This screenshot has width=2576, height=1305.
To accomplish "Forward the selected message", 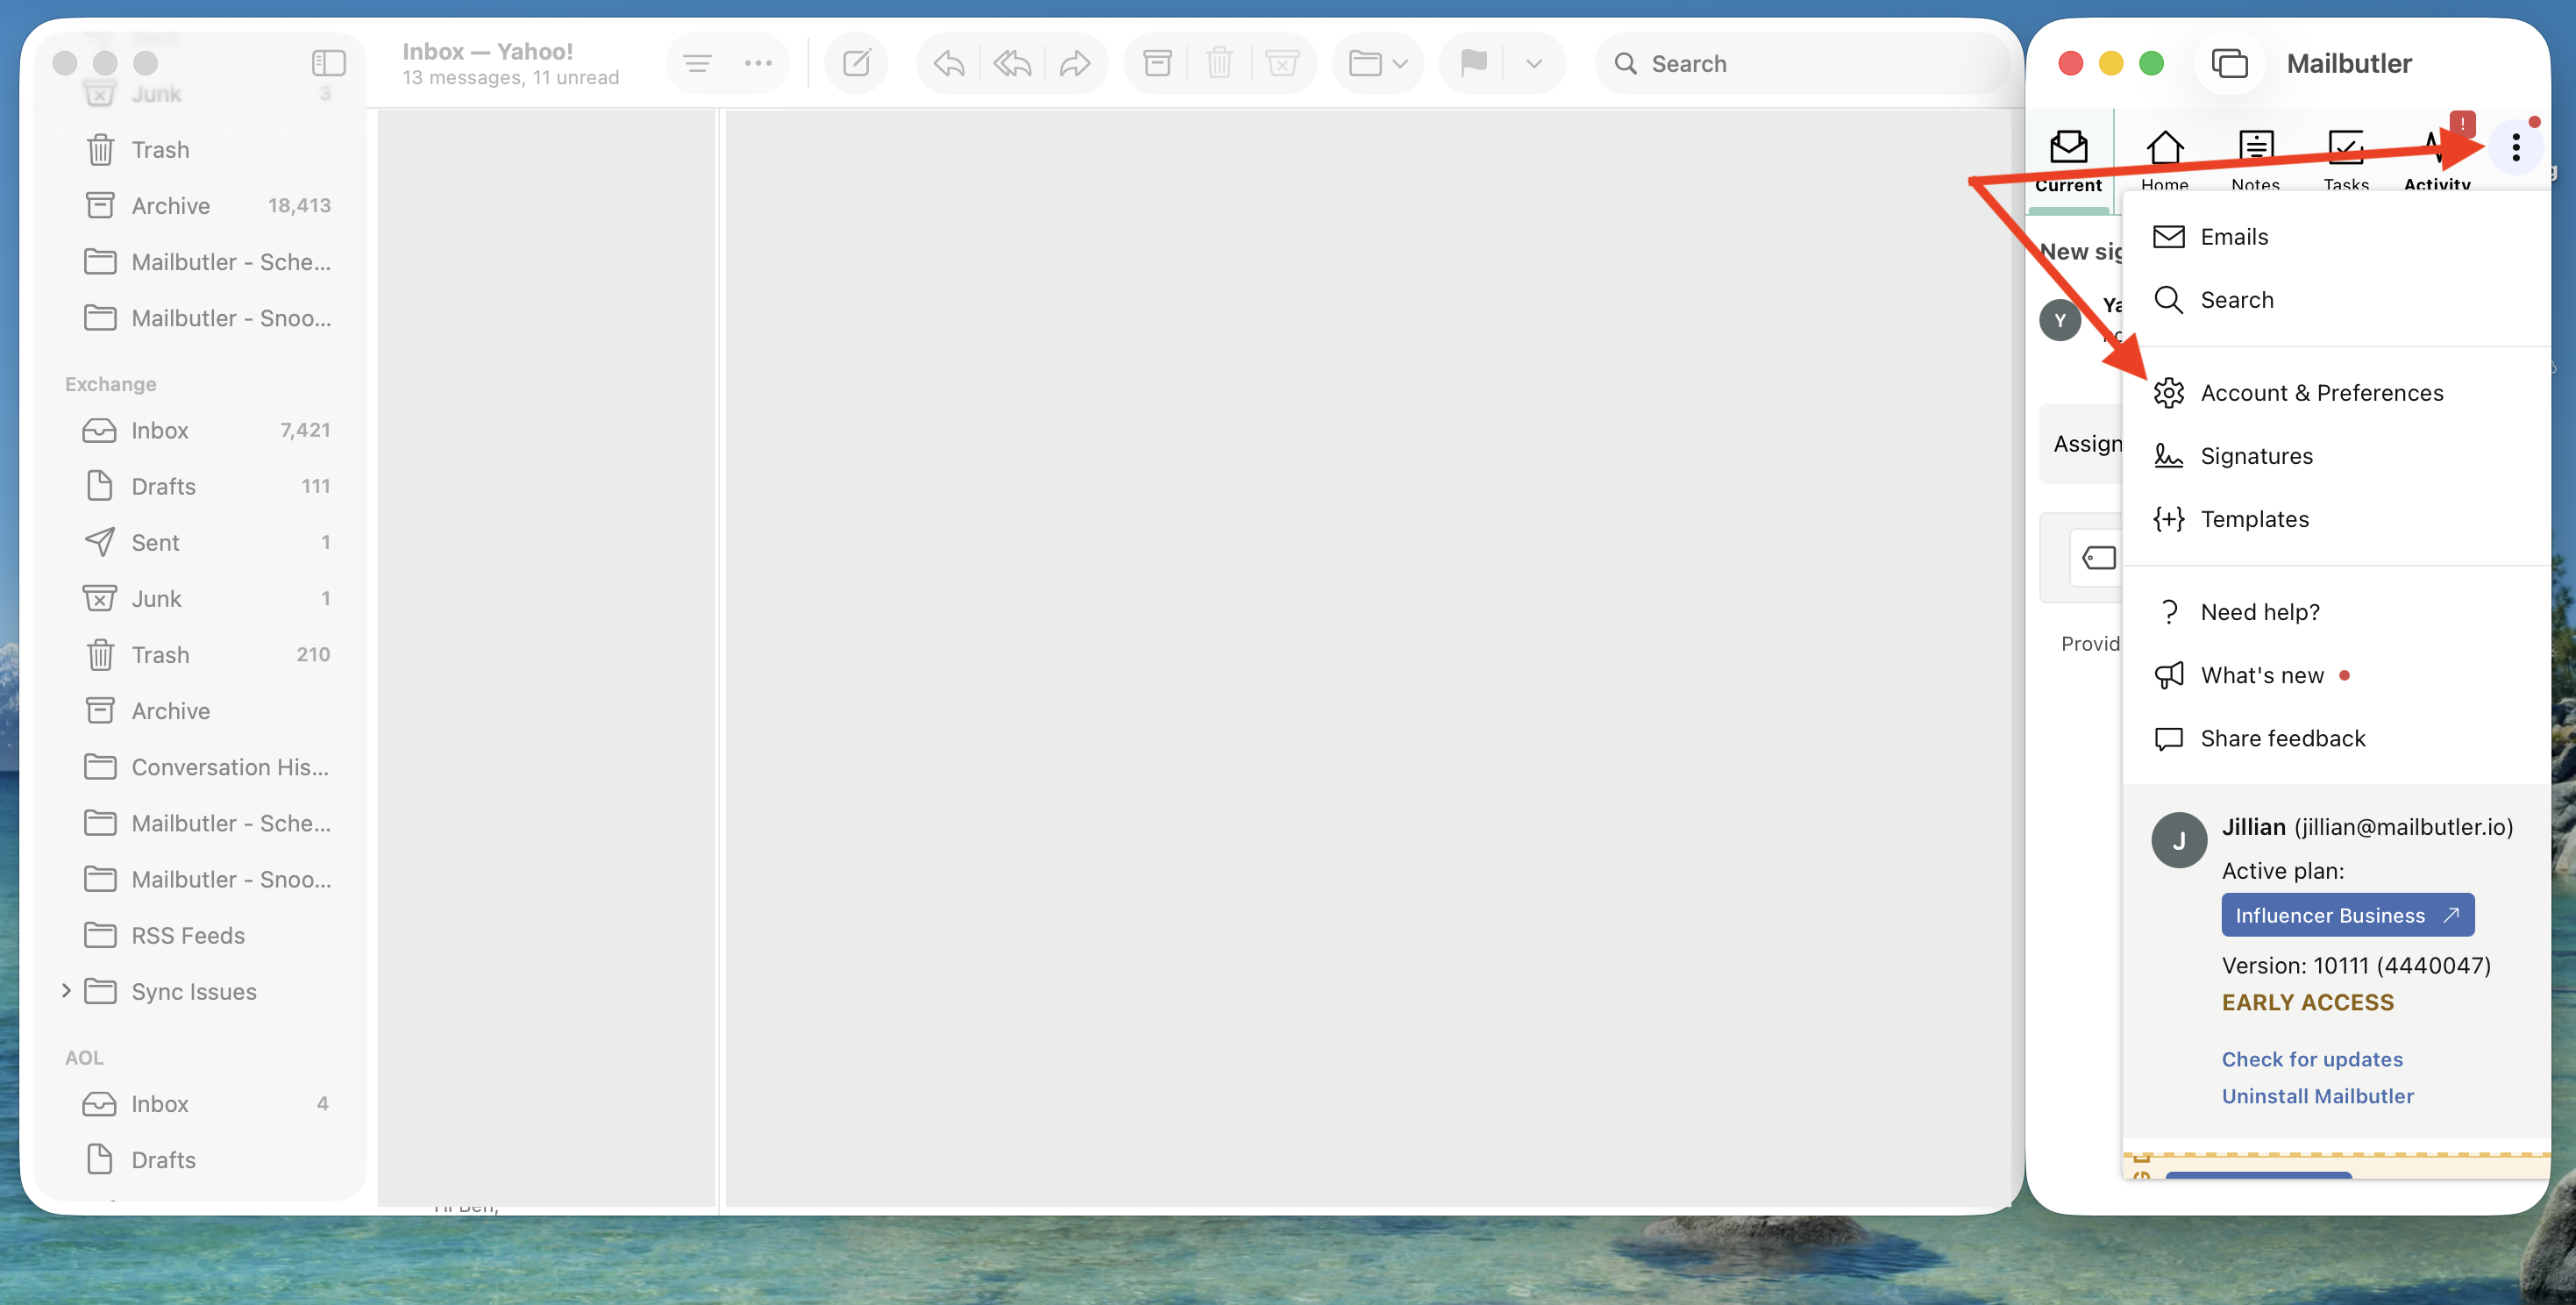I will 1075,64.
